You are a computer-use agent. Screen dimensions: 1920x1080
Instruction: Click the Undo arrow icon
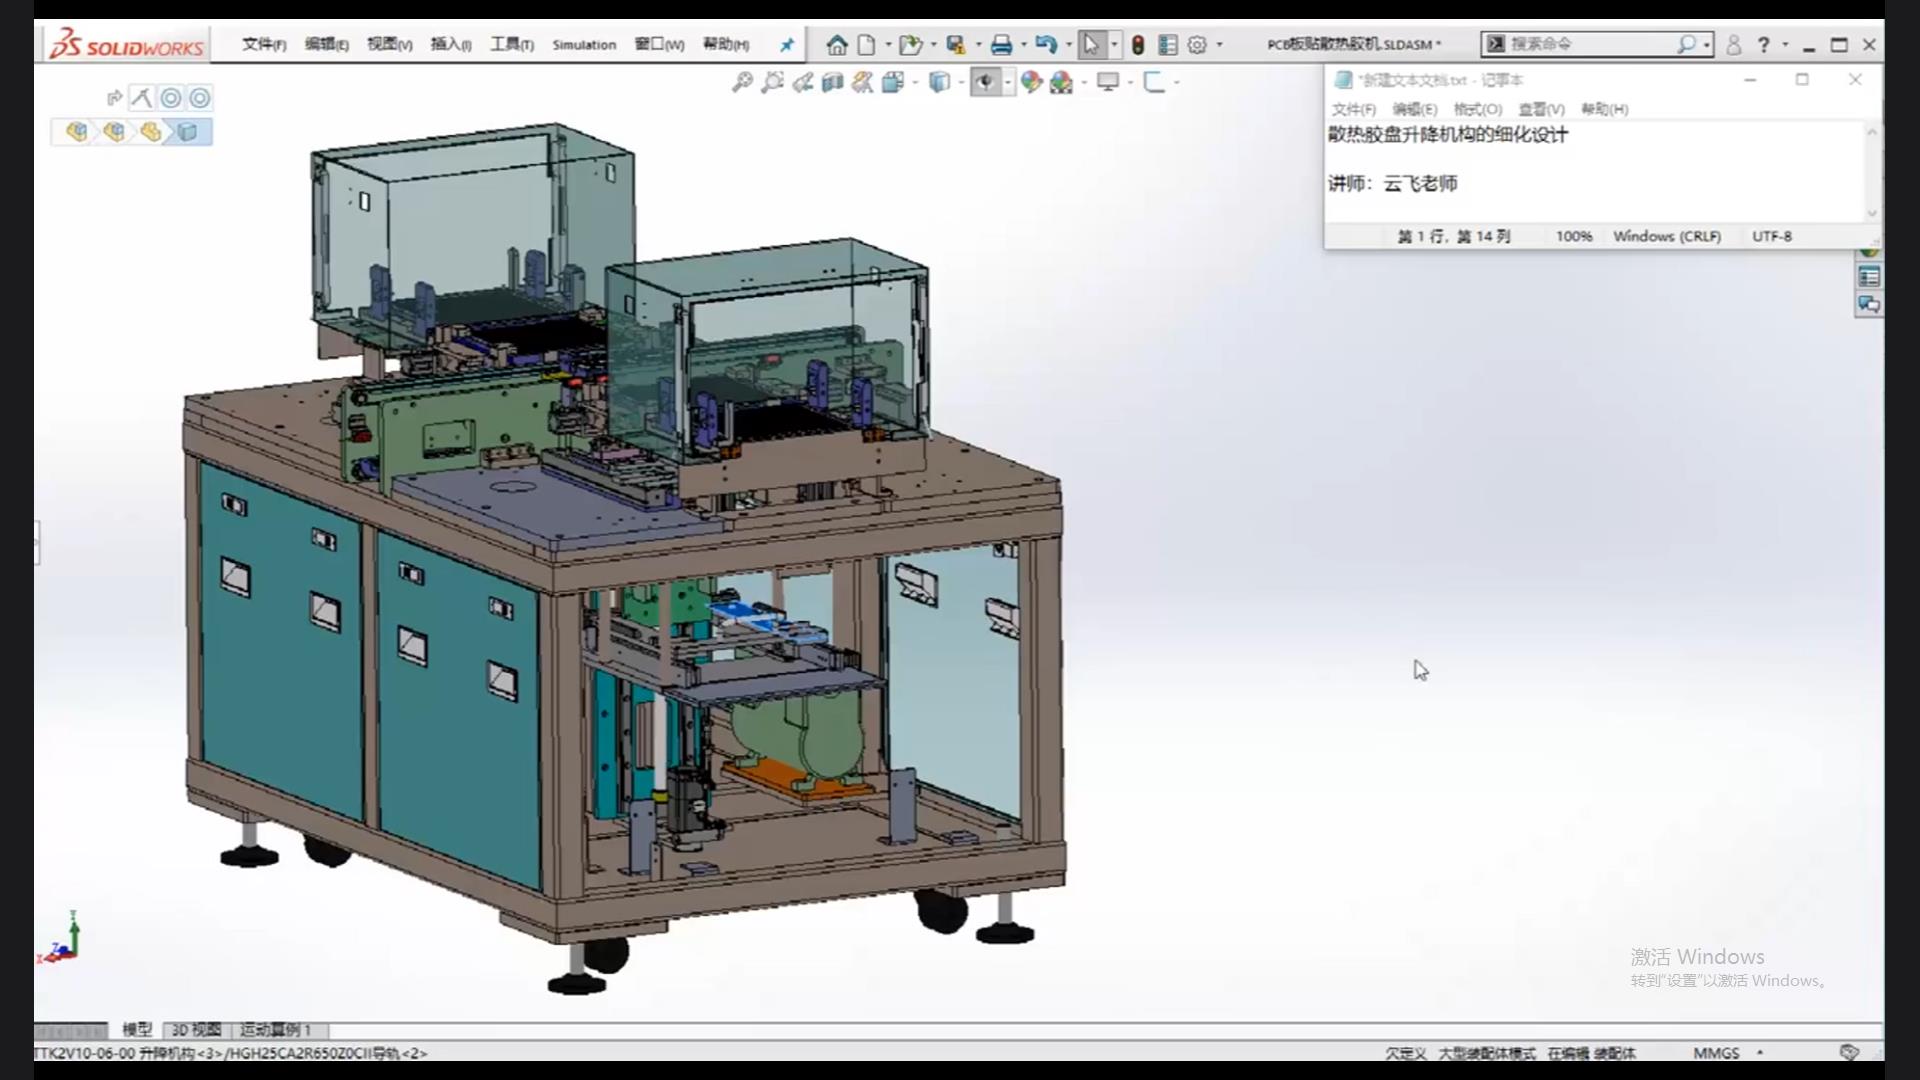click(1046, 45)
